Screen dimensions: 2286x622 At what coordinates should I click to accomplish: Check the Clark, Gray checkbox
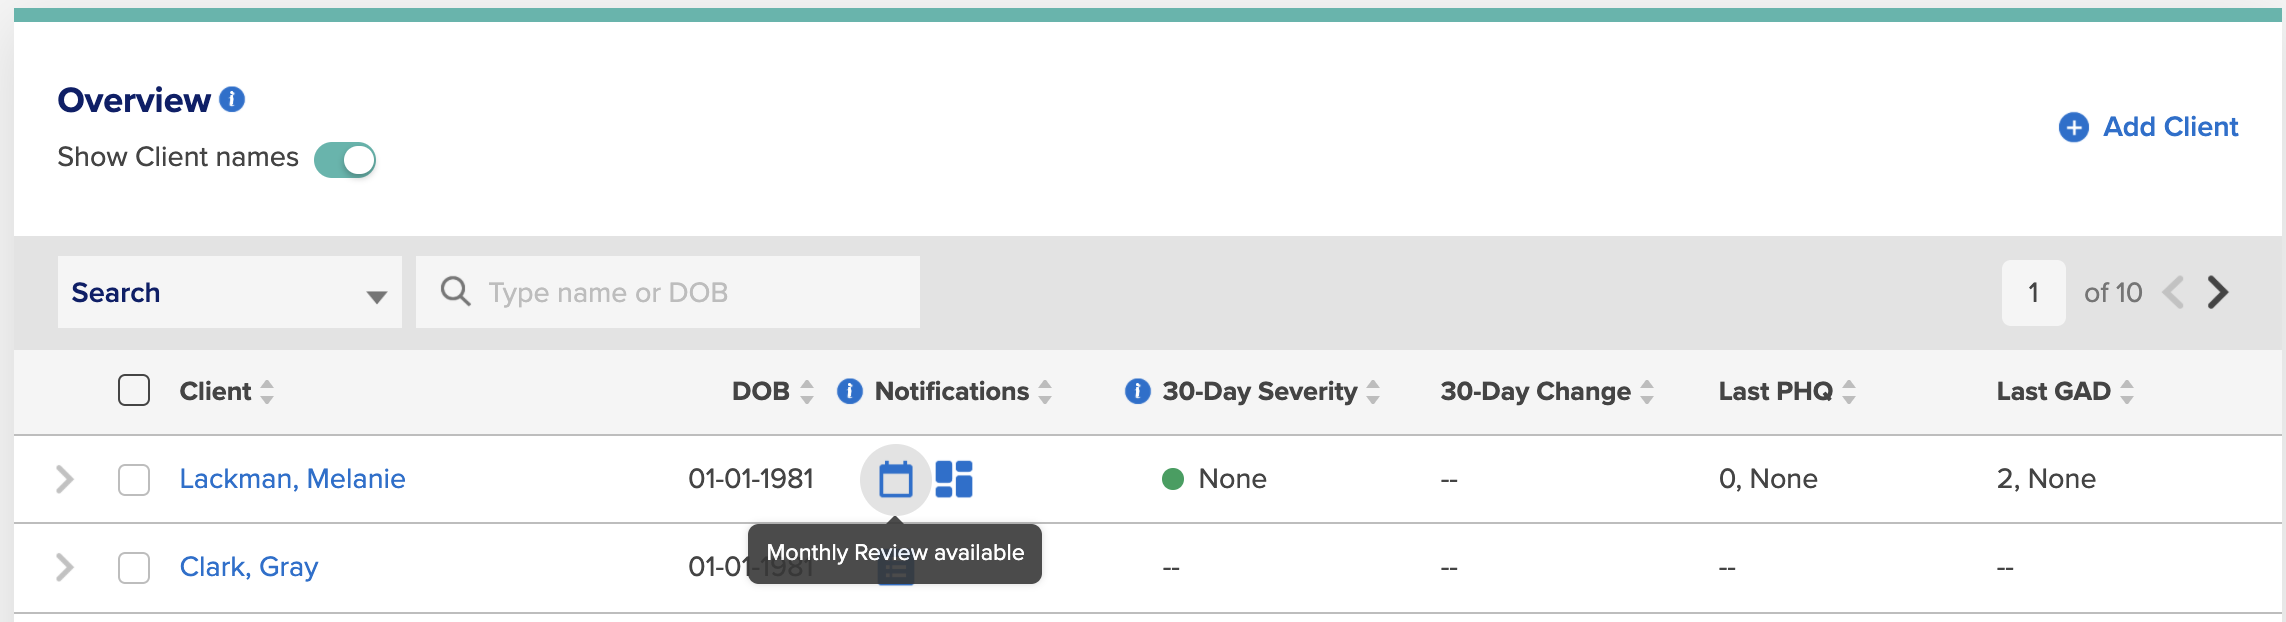tap(134, 567)
